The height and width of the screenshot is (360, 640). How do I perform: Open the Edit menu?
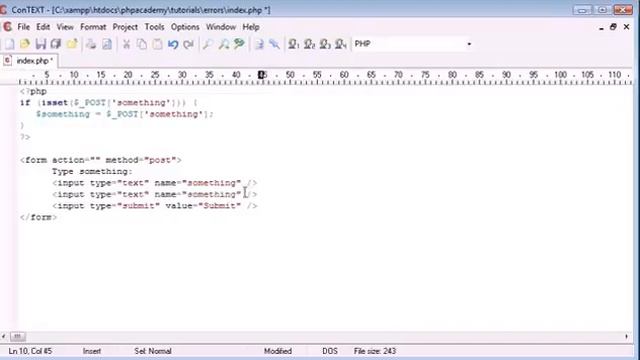point(43,27)
